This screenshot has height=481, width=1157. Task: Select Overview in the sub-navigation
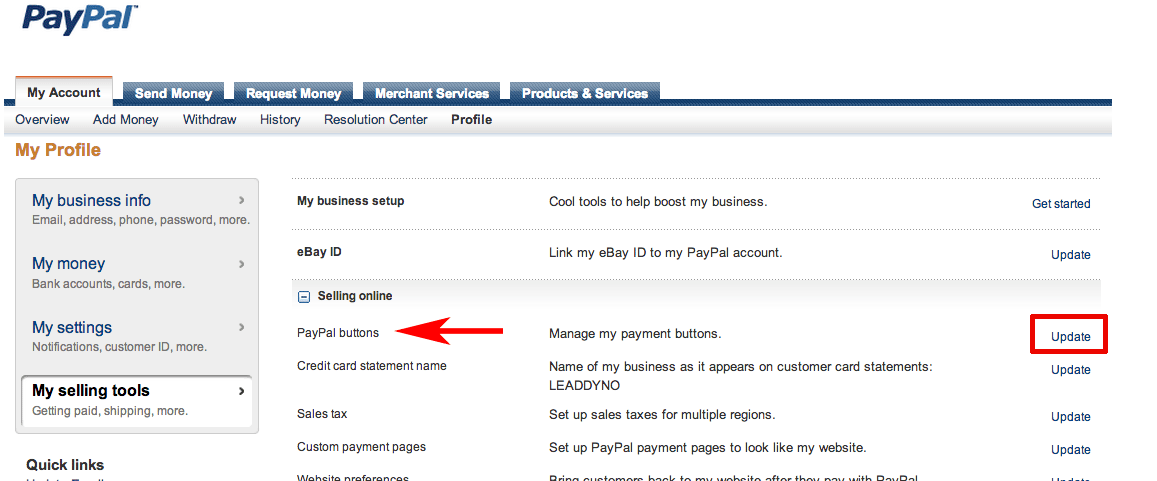[42, 120]
